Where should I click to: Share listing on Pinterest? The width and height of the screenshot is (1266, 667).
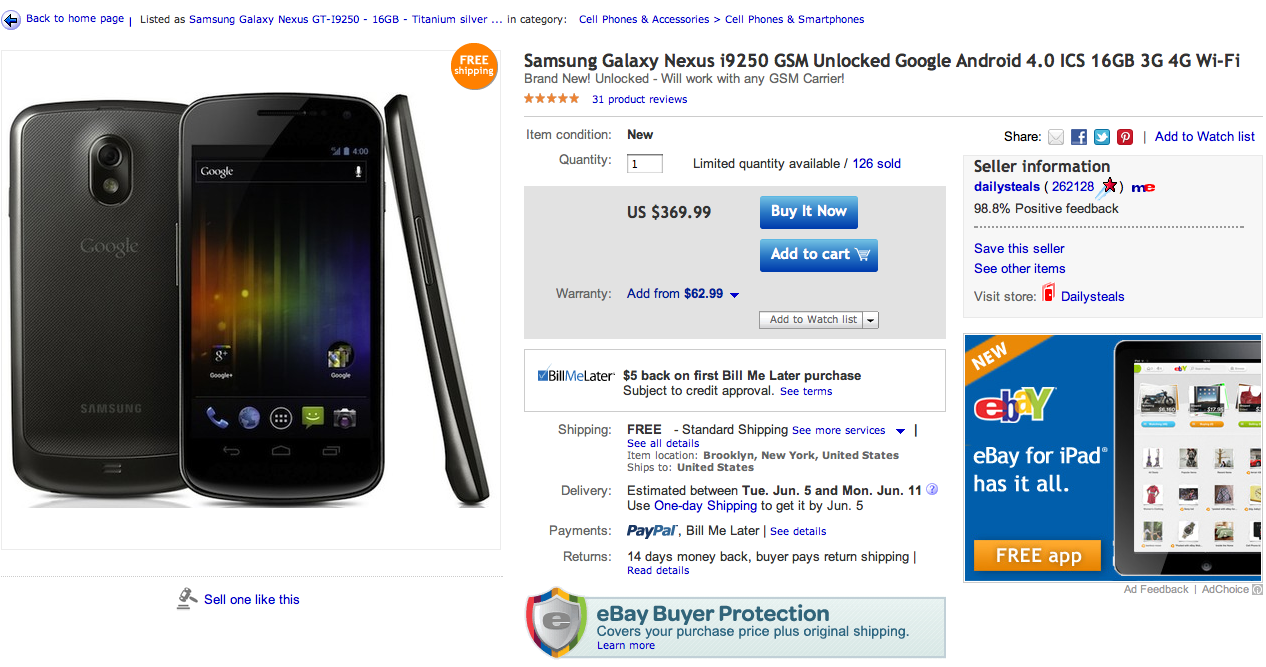pos(1125,137)
